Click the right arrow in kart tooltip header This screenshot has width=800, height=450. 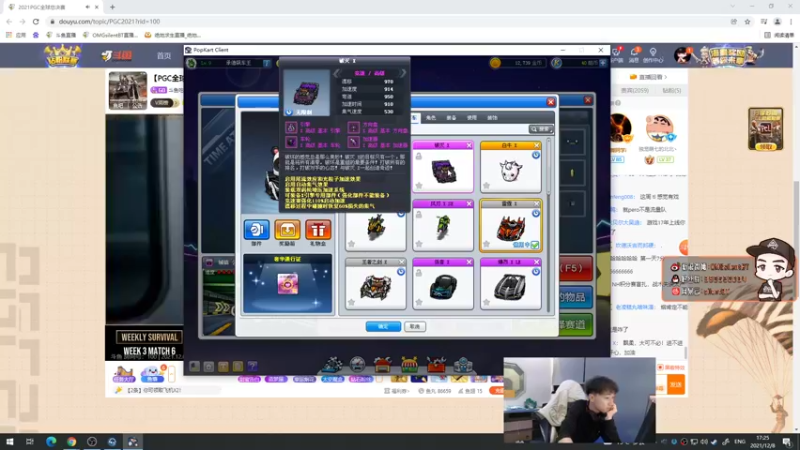pyautogui.click(x=403, y=73)
